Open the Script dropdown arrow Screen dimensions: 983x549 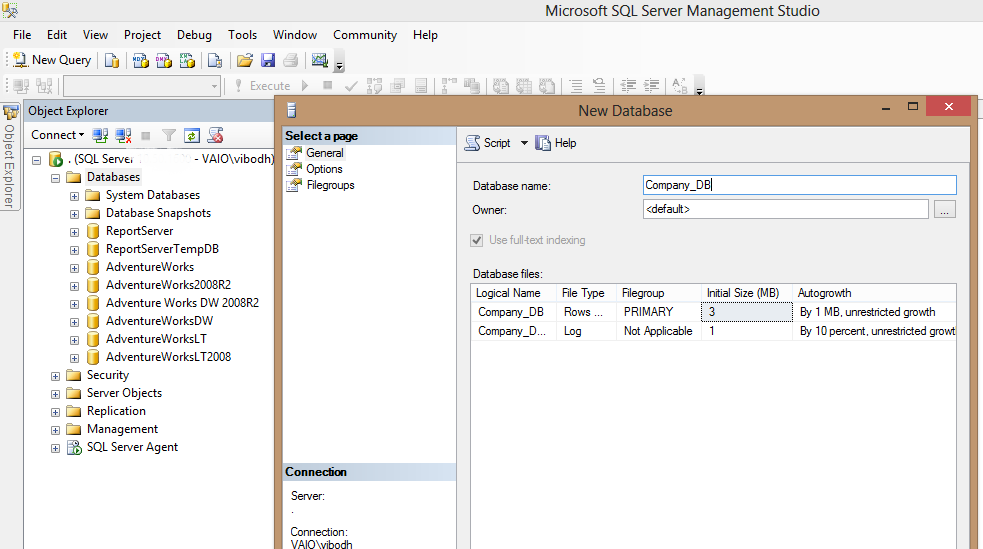click(524, 143)
